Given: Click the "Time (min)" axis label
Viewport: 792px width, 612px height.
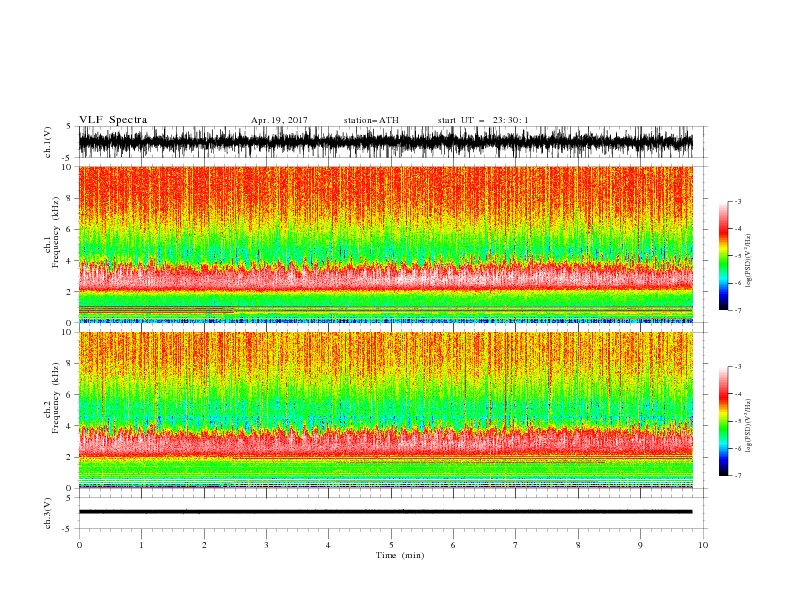Looking at the screenshot, I should [x=400, y=555].
